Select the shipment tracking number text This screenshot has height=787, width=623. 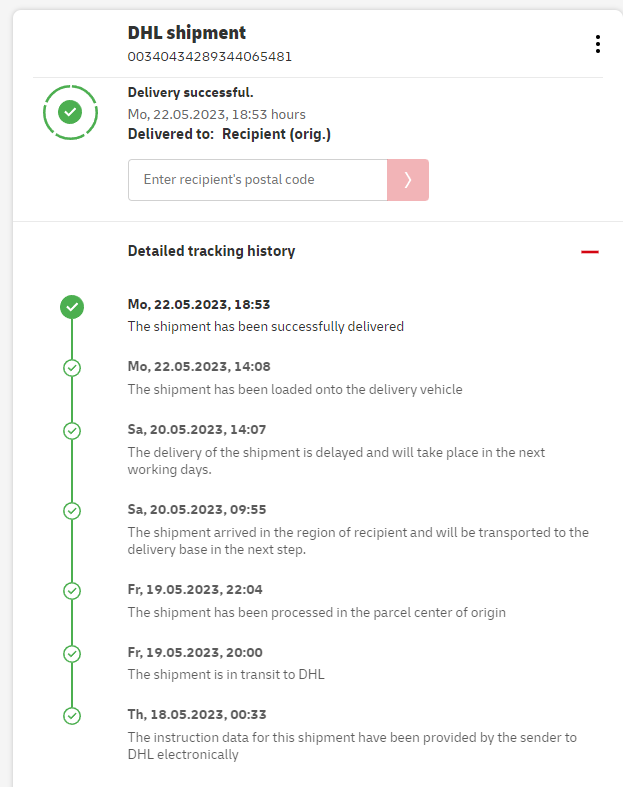pyautogui.click(x=209, y=56)
